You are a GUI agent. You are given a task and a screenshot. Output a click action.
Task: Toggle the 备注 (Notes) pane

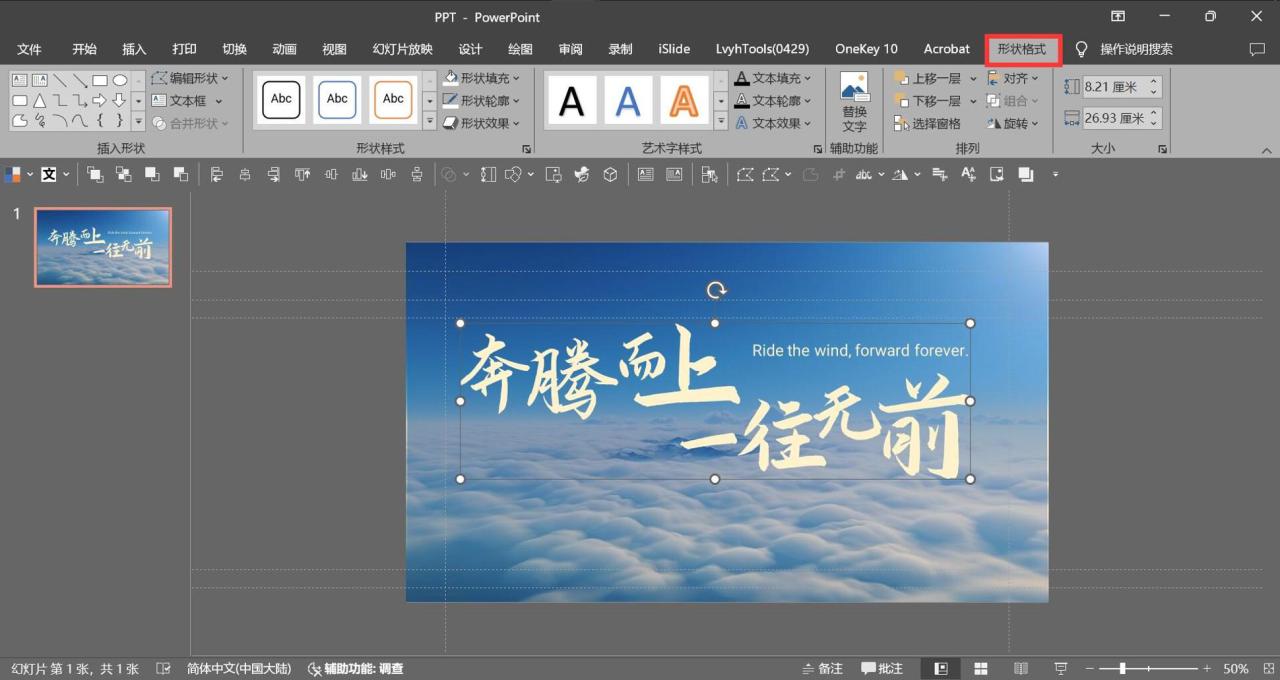pyautogui.click(x=822, y=668)
